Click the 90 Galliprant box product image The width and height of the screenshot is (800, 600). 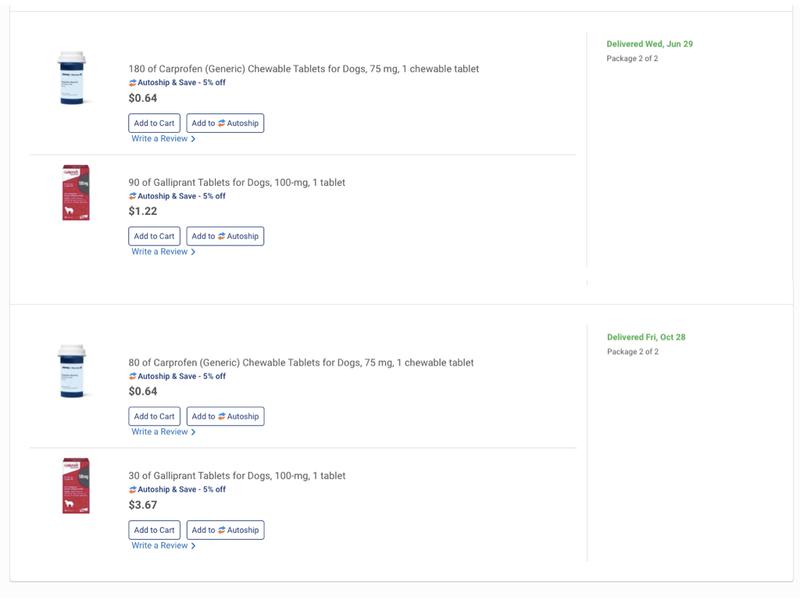(x=76, y=192)
